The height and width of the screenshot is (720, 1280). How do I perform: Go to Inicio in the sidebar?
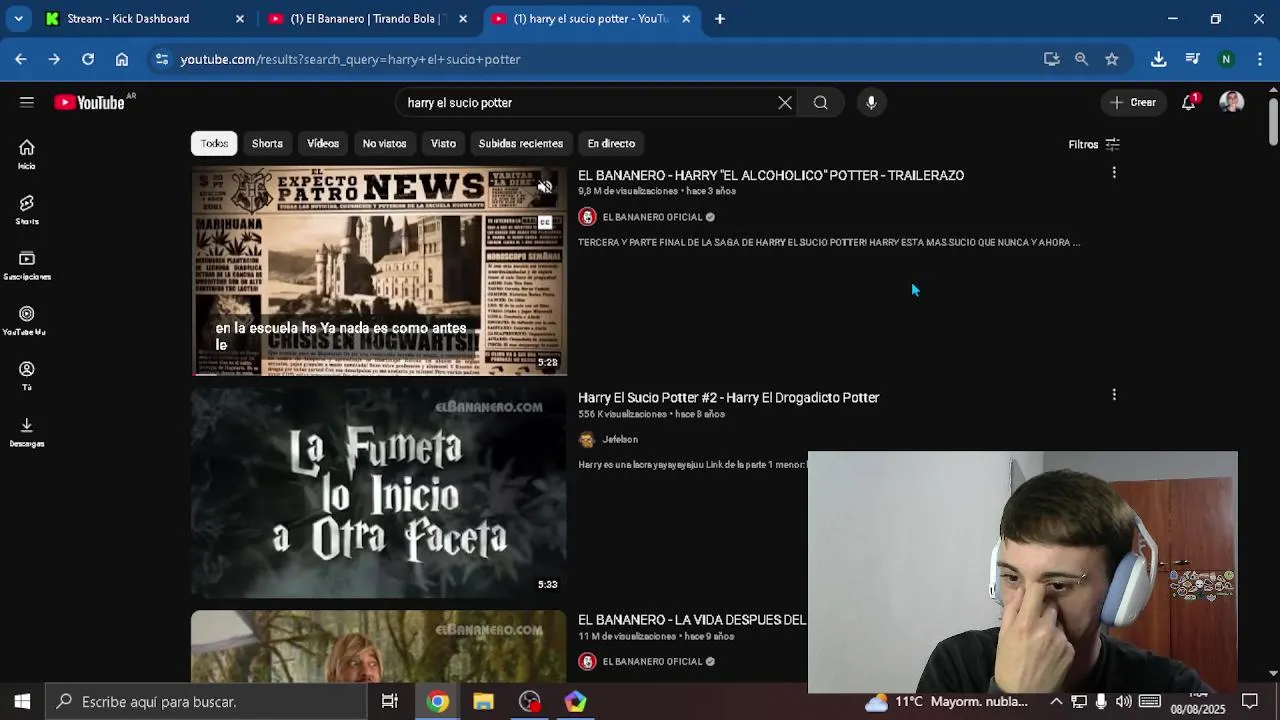click(x=27, y=154)
